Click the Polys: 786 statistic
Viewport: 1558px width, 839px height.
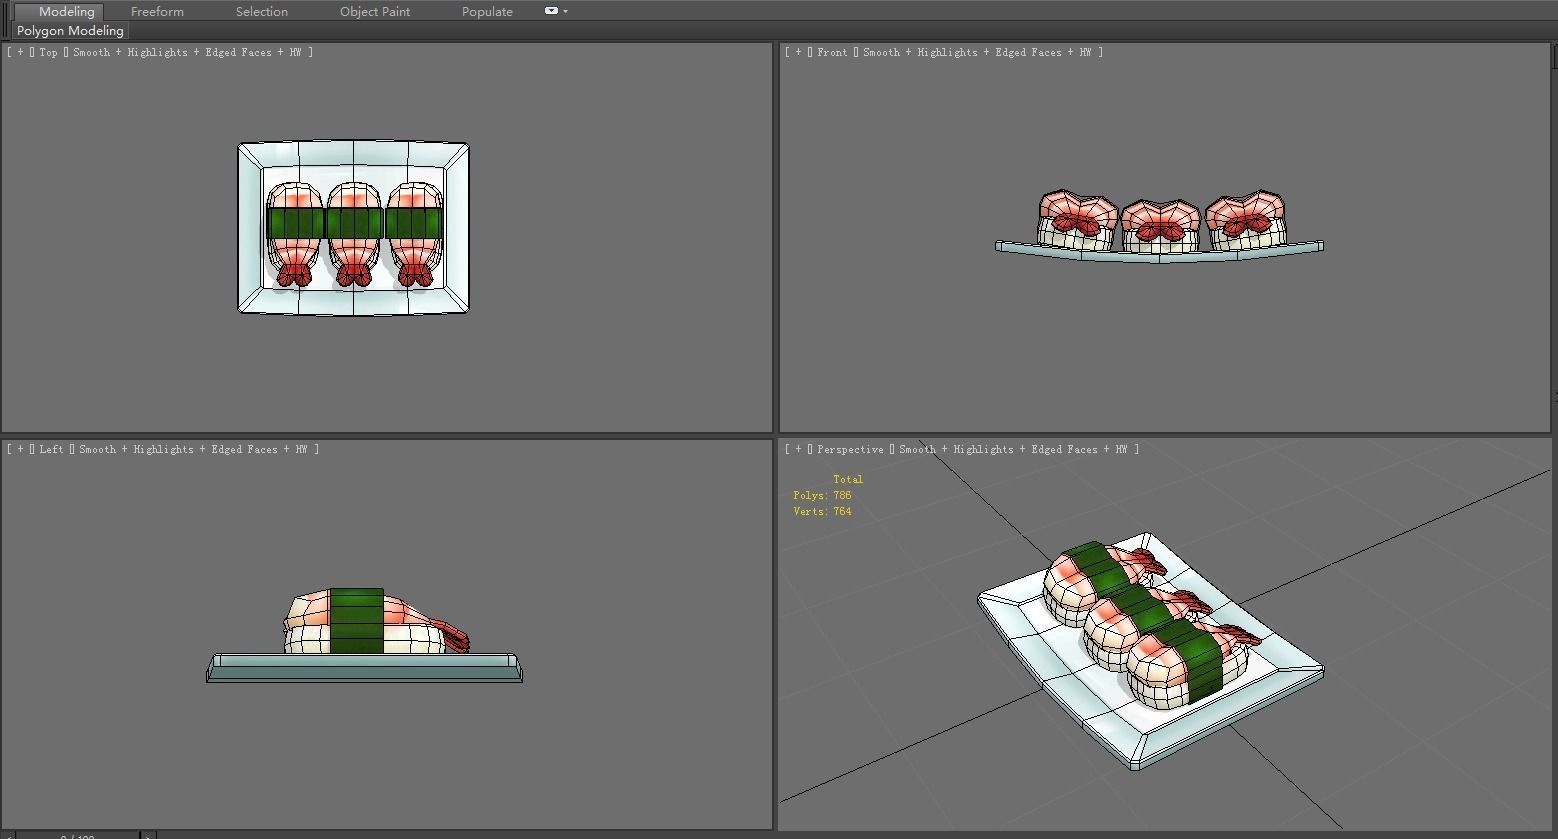(x=822, y=495)
